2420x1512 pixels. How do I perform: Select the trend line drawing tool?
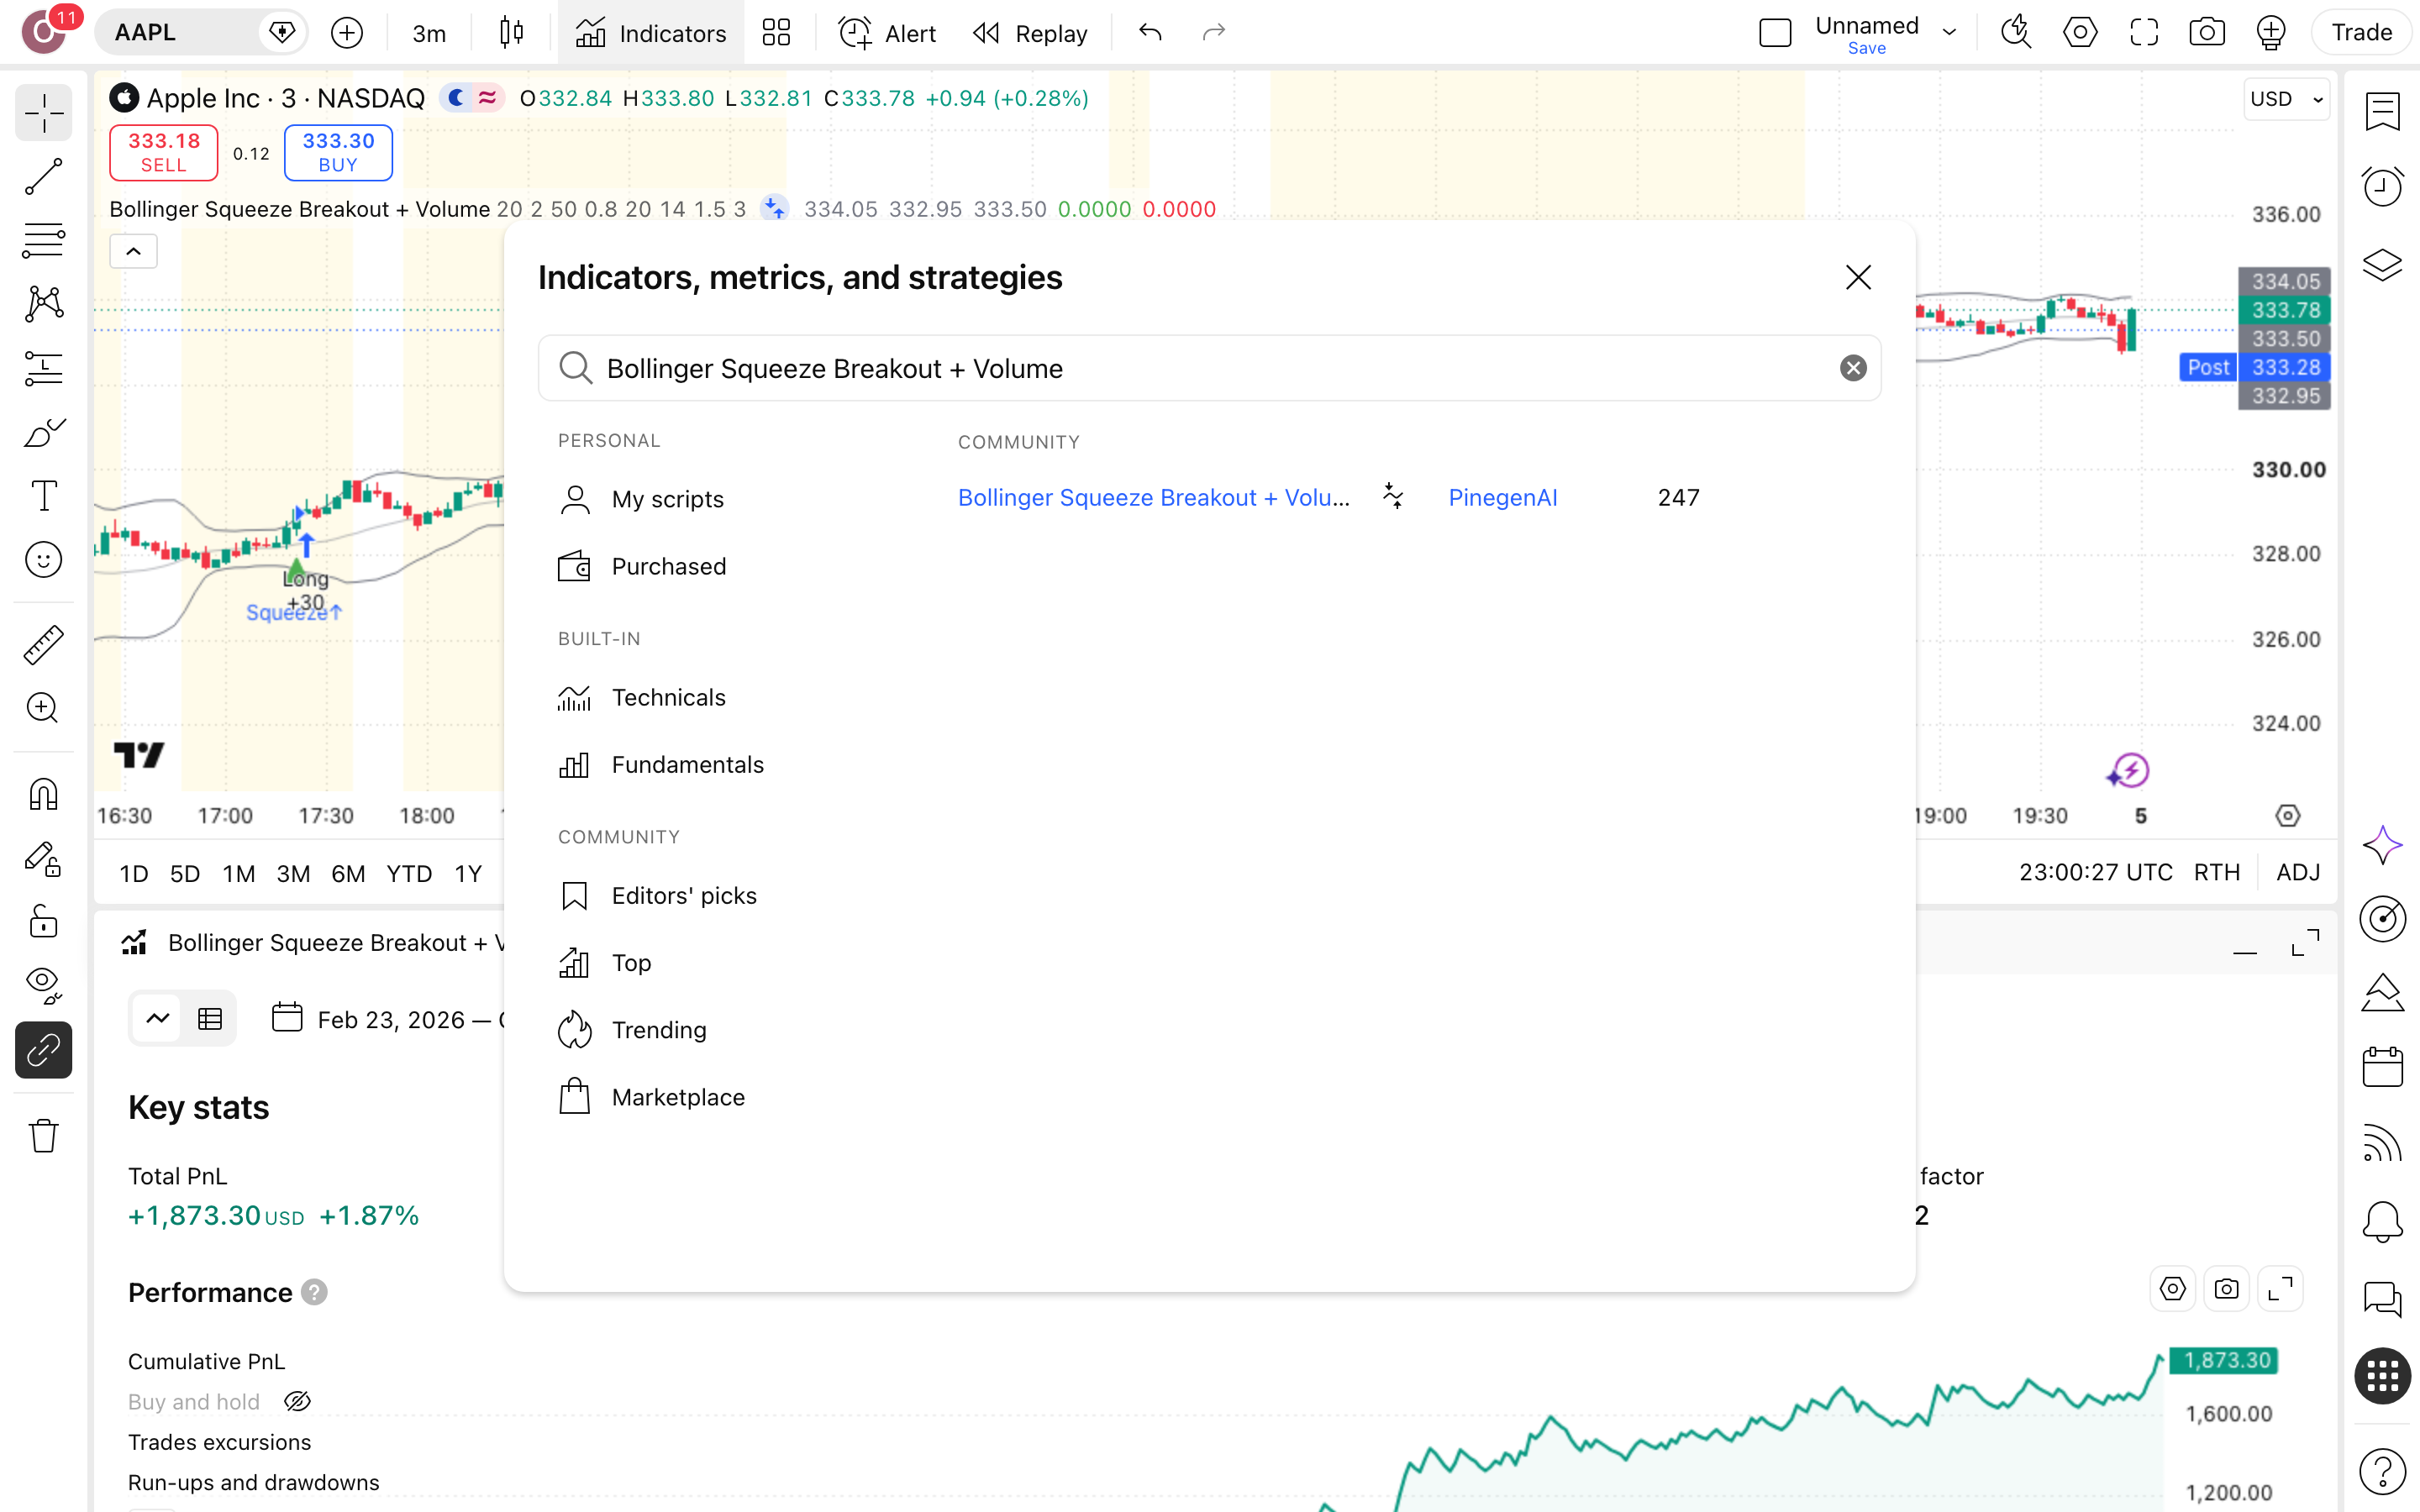[43, 176]
